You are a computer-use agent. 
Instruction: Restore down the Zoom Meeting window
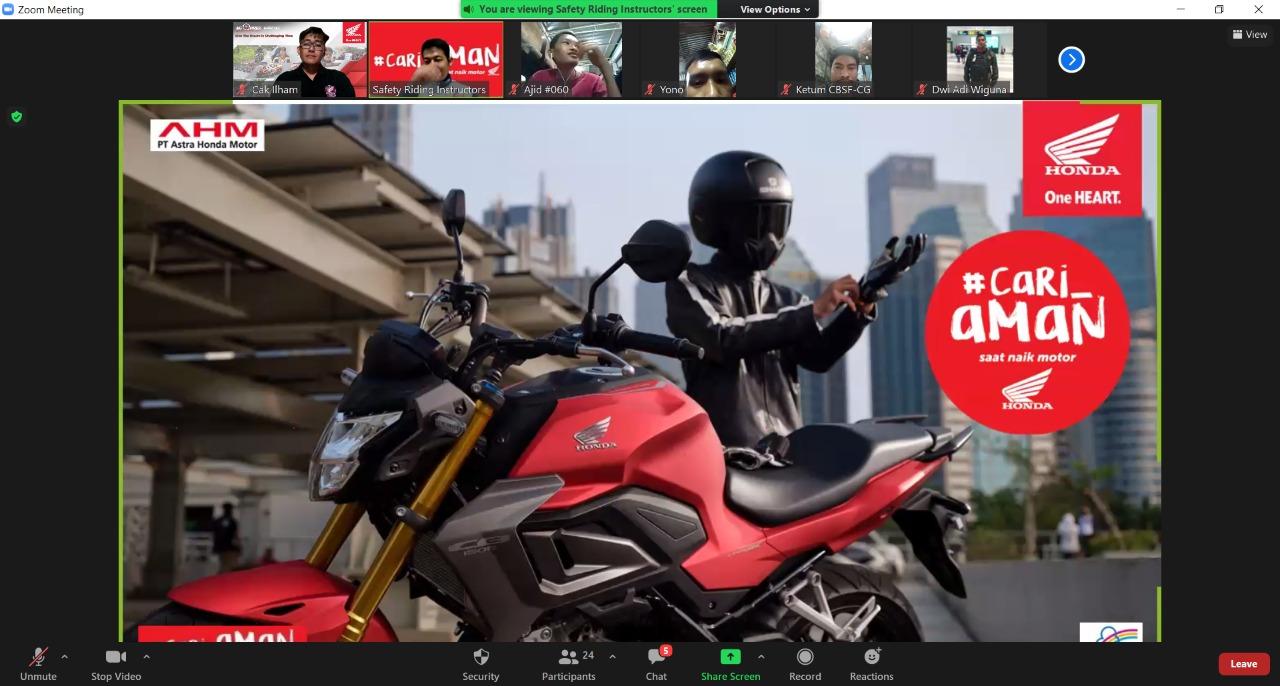coord(1219,9)
